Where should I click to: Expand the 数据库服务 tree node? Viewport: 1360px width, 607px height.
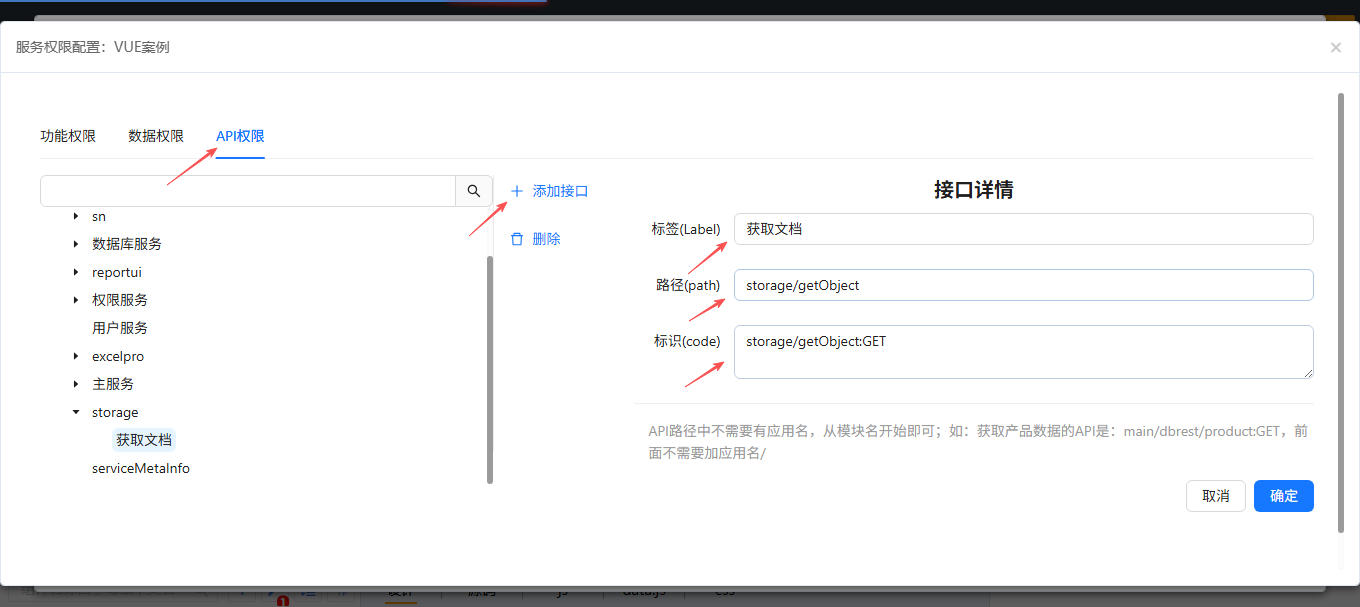point(76,244)
